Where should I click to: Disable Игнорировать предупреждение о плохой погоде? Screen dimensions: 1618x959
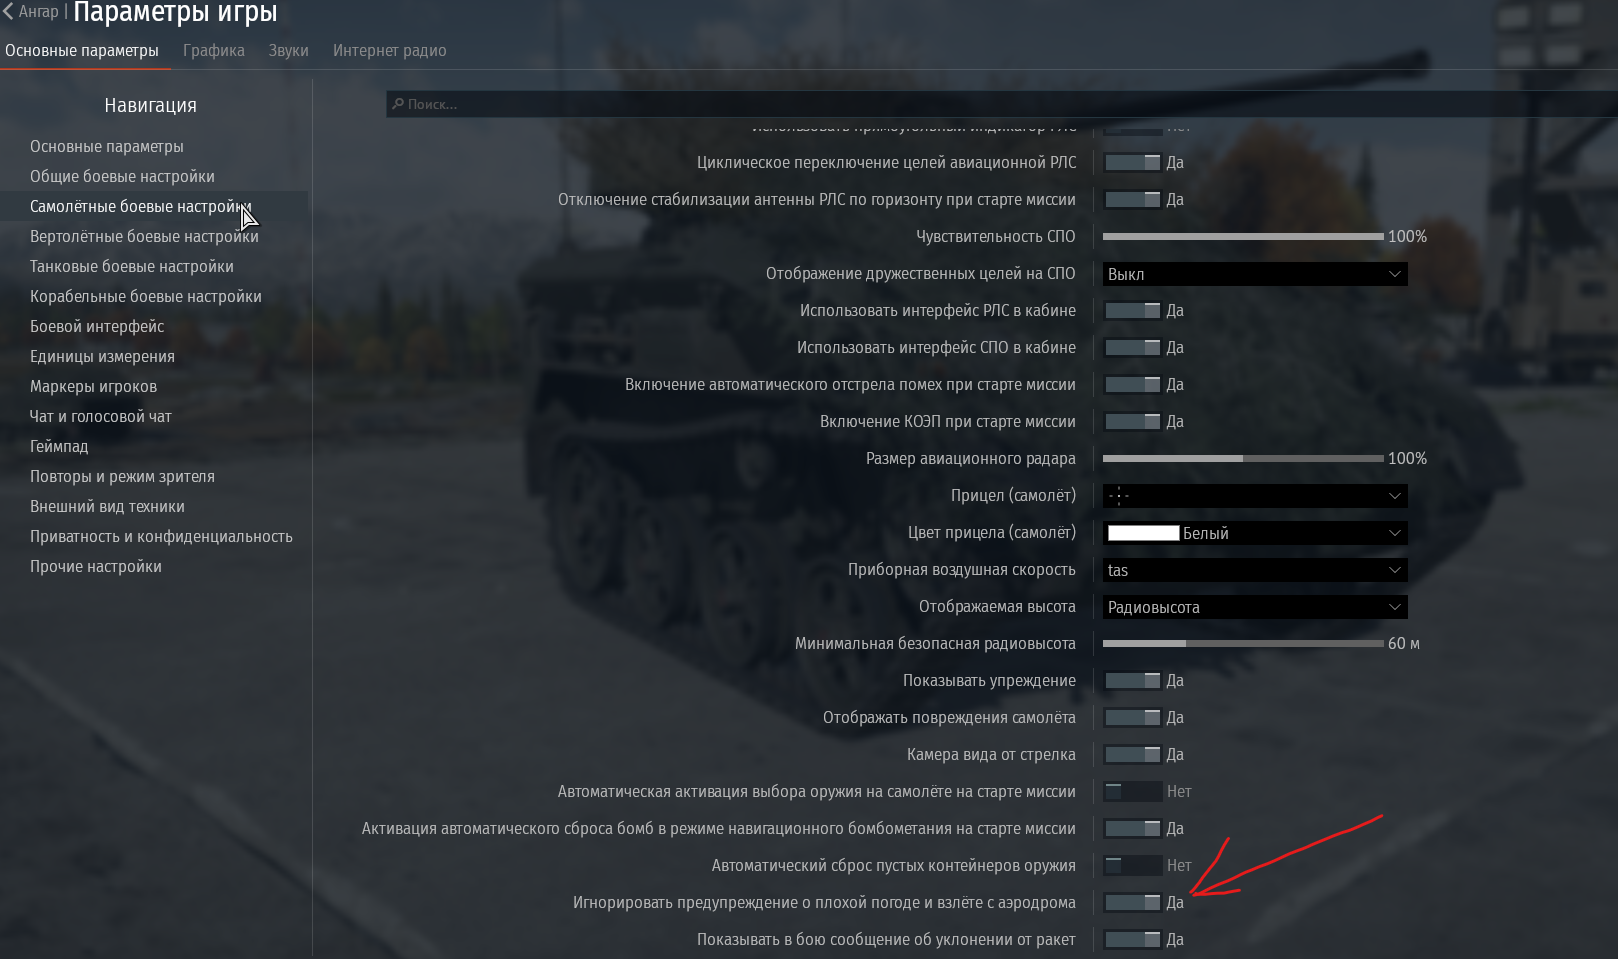click(1133, 903)
